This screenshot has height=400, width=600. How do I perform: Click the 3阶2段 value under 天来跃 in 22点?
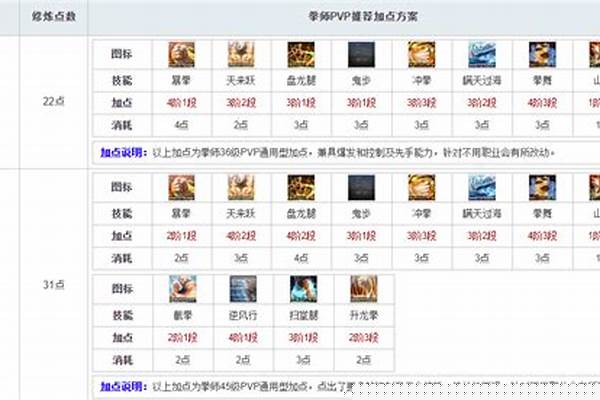[241, 103]
